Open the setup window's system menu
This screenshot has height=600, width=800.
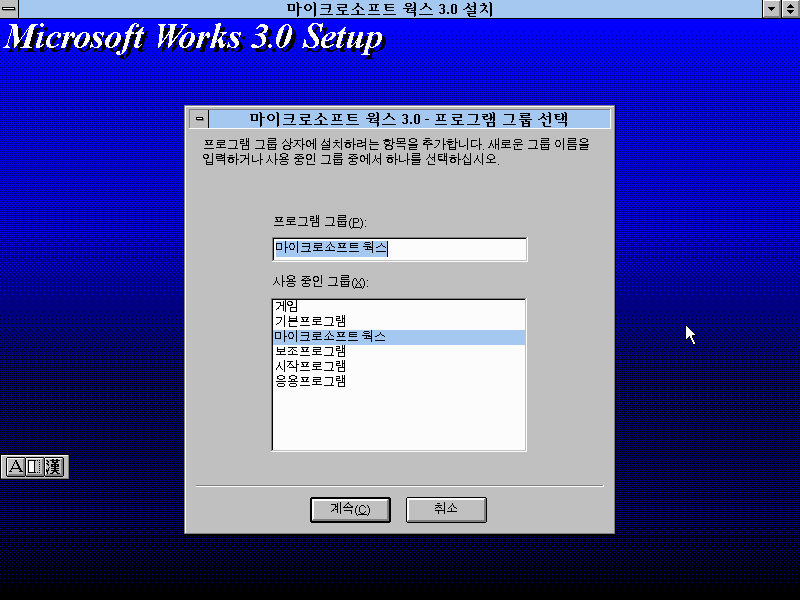[9, 9]
